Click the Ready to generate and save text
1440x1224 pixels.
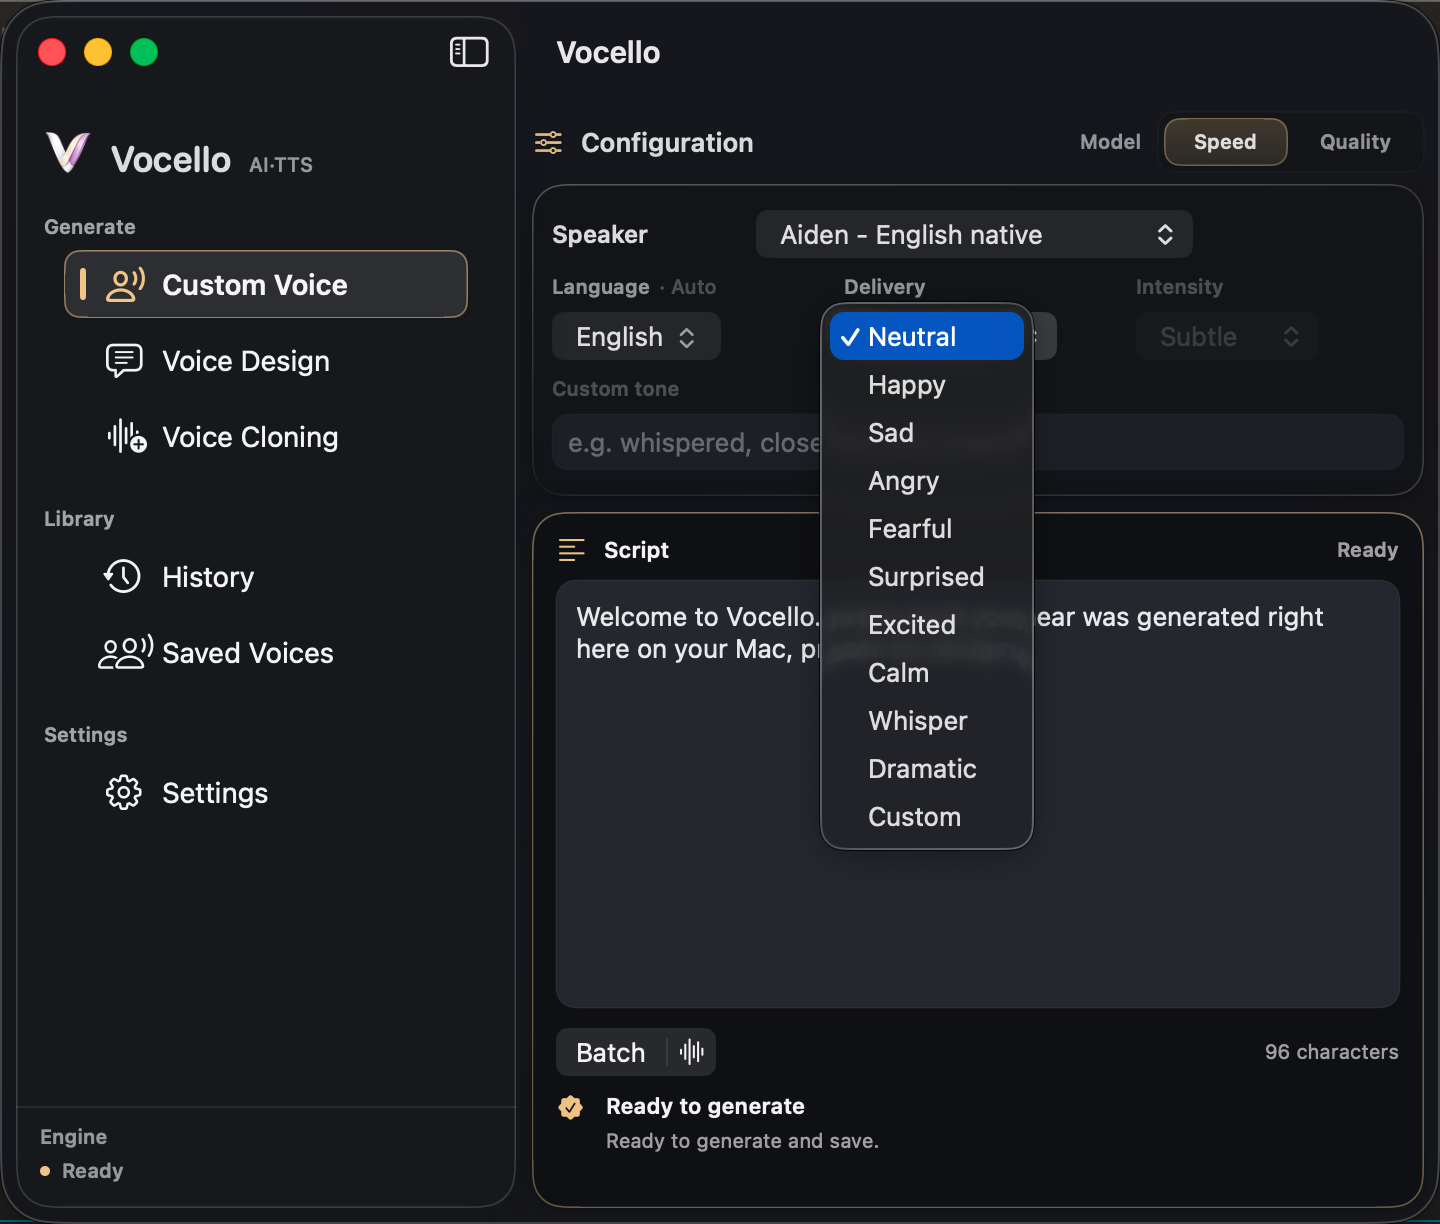click(742, 1141)
